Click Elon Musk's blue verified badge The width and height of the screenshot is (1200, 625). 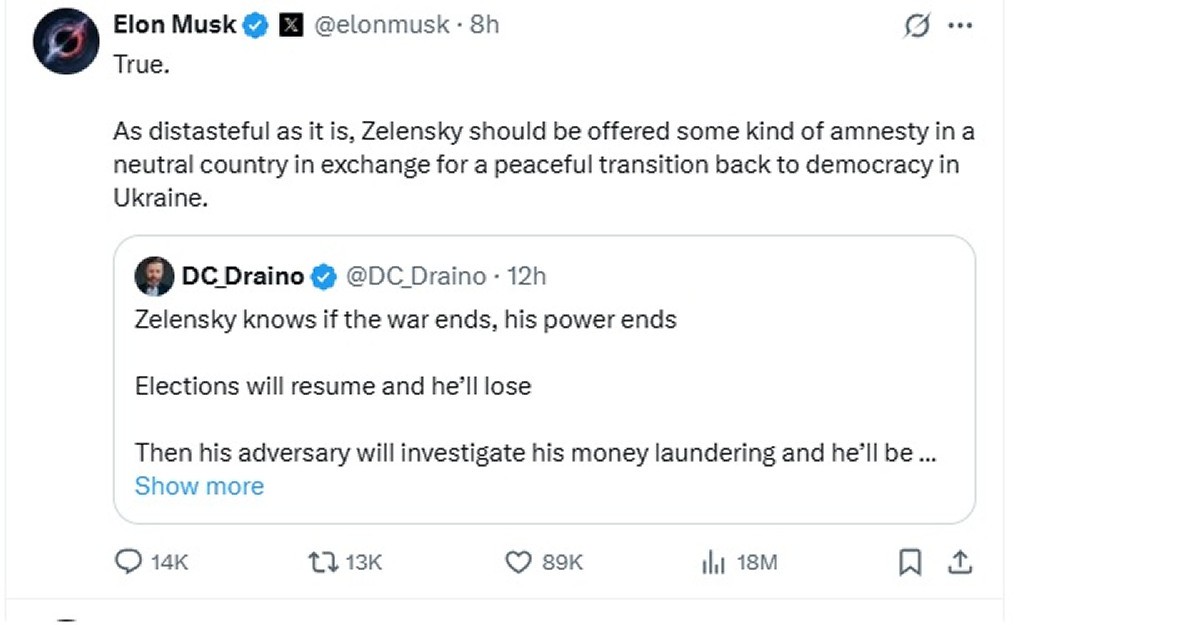[x=256, y=26]
